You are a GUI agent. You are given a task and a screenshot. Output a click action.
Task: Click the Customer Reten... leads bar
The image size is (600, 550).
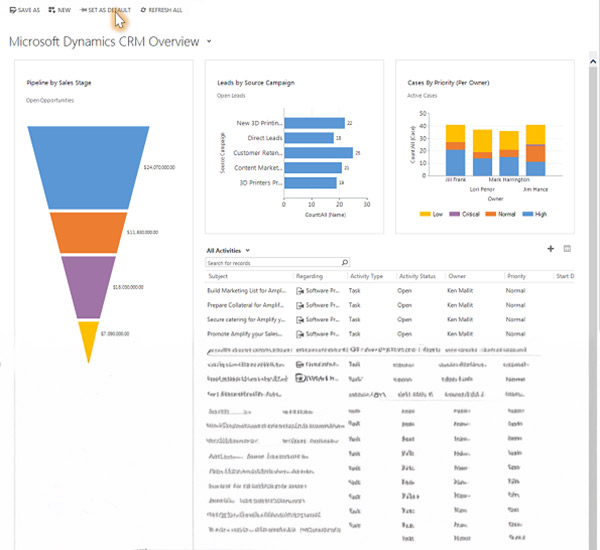(318, 153)
